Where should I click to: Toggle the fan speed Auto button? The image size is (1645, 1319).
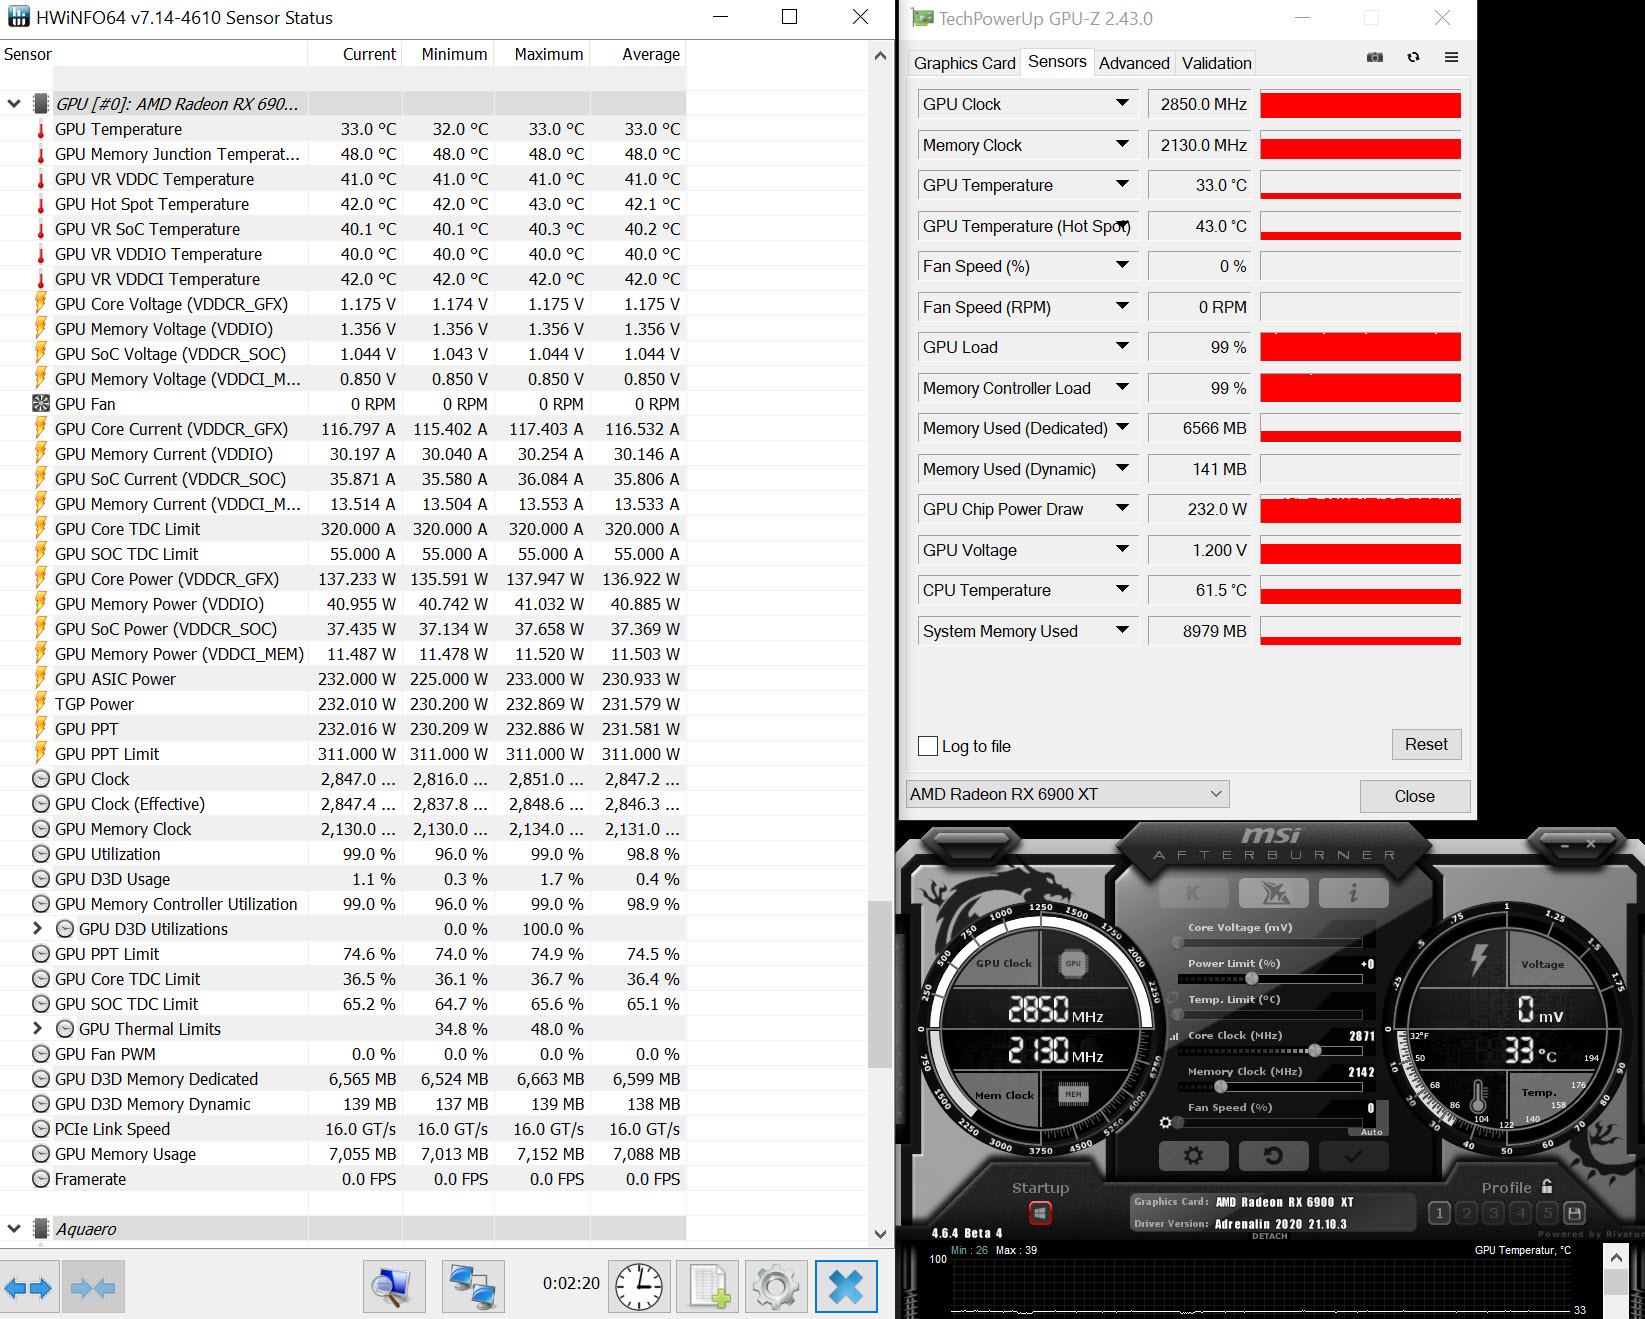pyautogui.click(x=1371, y=1132)
